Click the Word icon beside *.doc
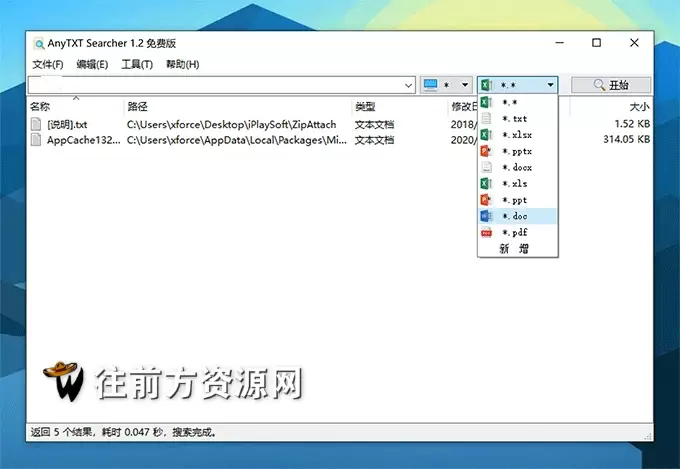 (x=486, y=216)
